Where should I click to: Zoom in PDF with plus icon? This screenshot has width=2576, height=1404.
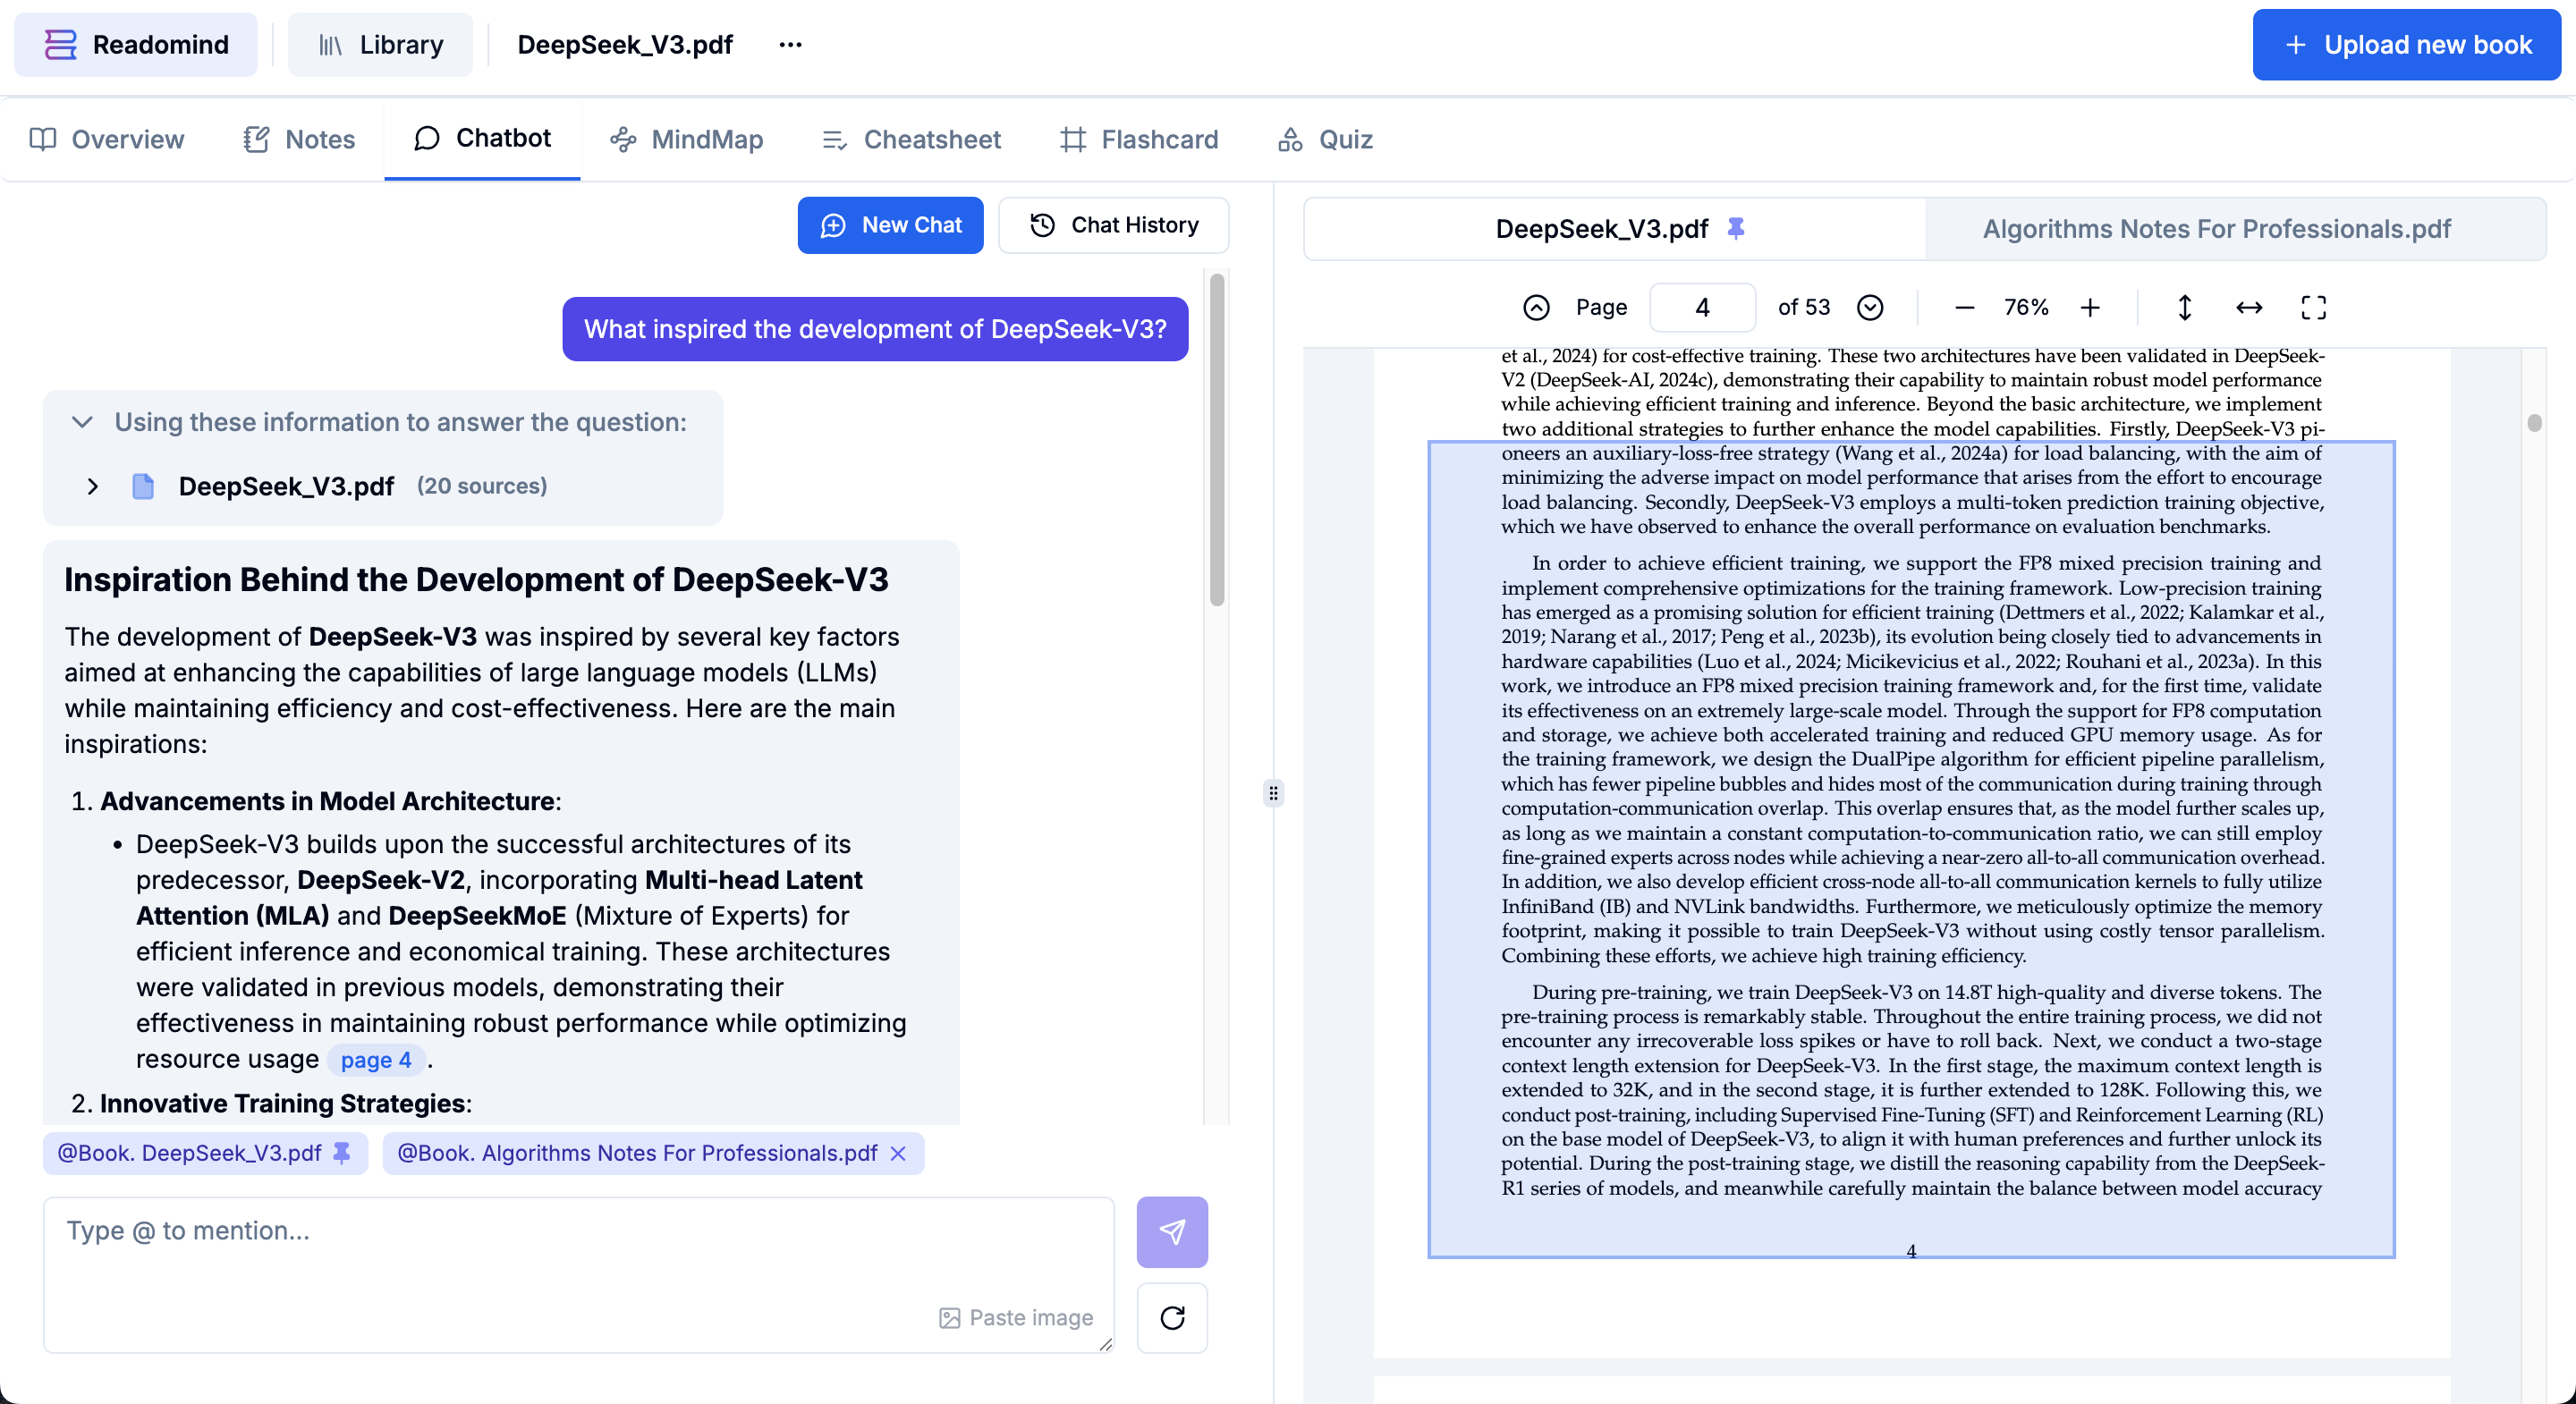[x=2089, y=307]
